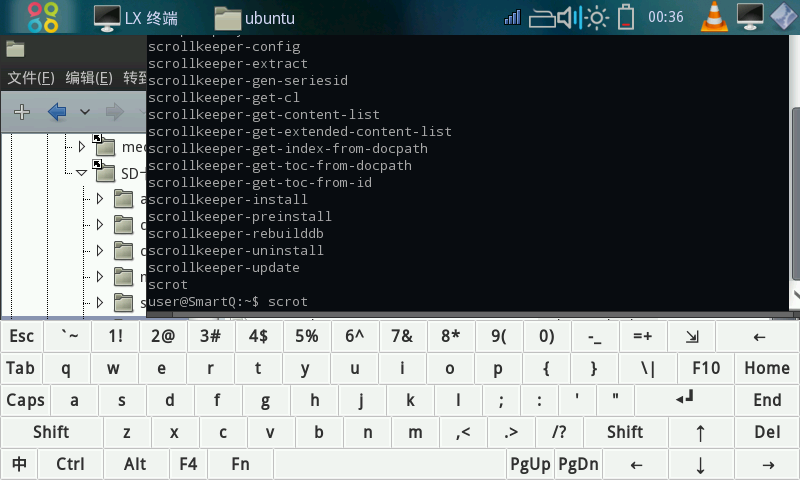The height and width of the screenshot is (480, 800).
Task: Expand the me... folder tree node
Action: tap(82, 147)
